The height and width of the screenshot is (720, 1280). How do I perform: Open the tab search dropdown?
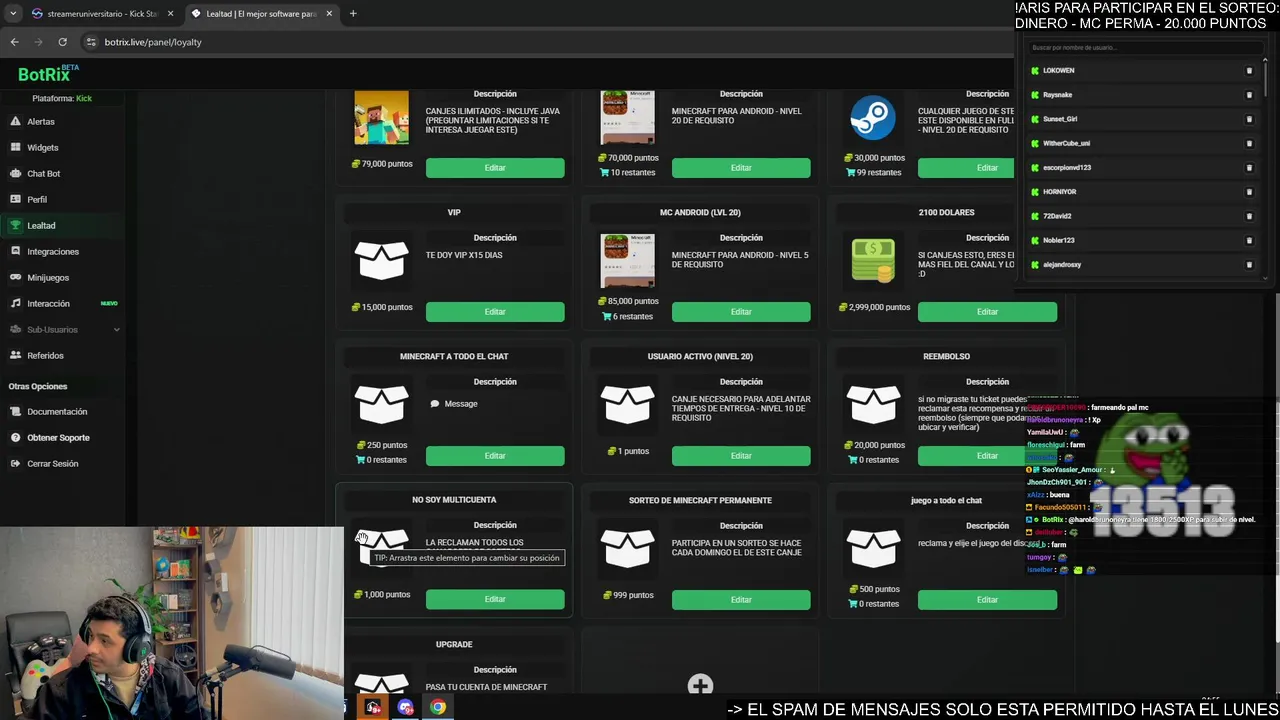click(x=12, y=14)
